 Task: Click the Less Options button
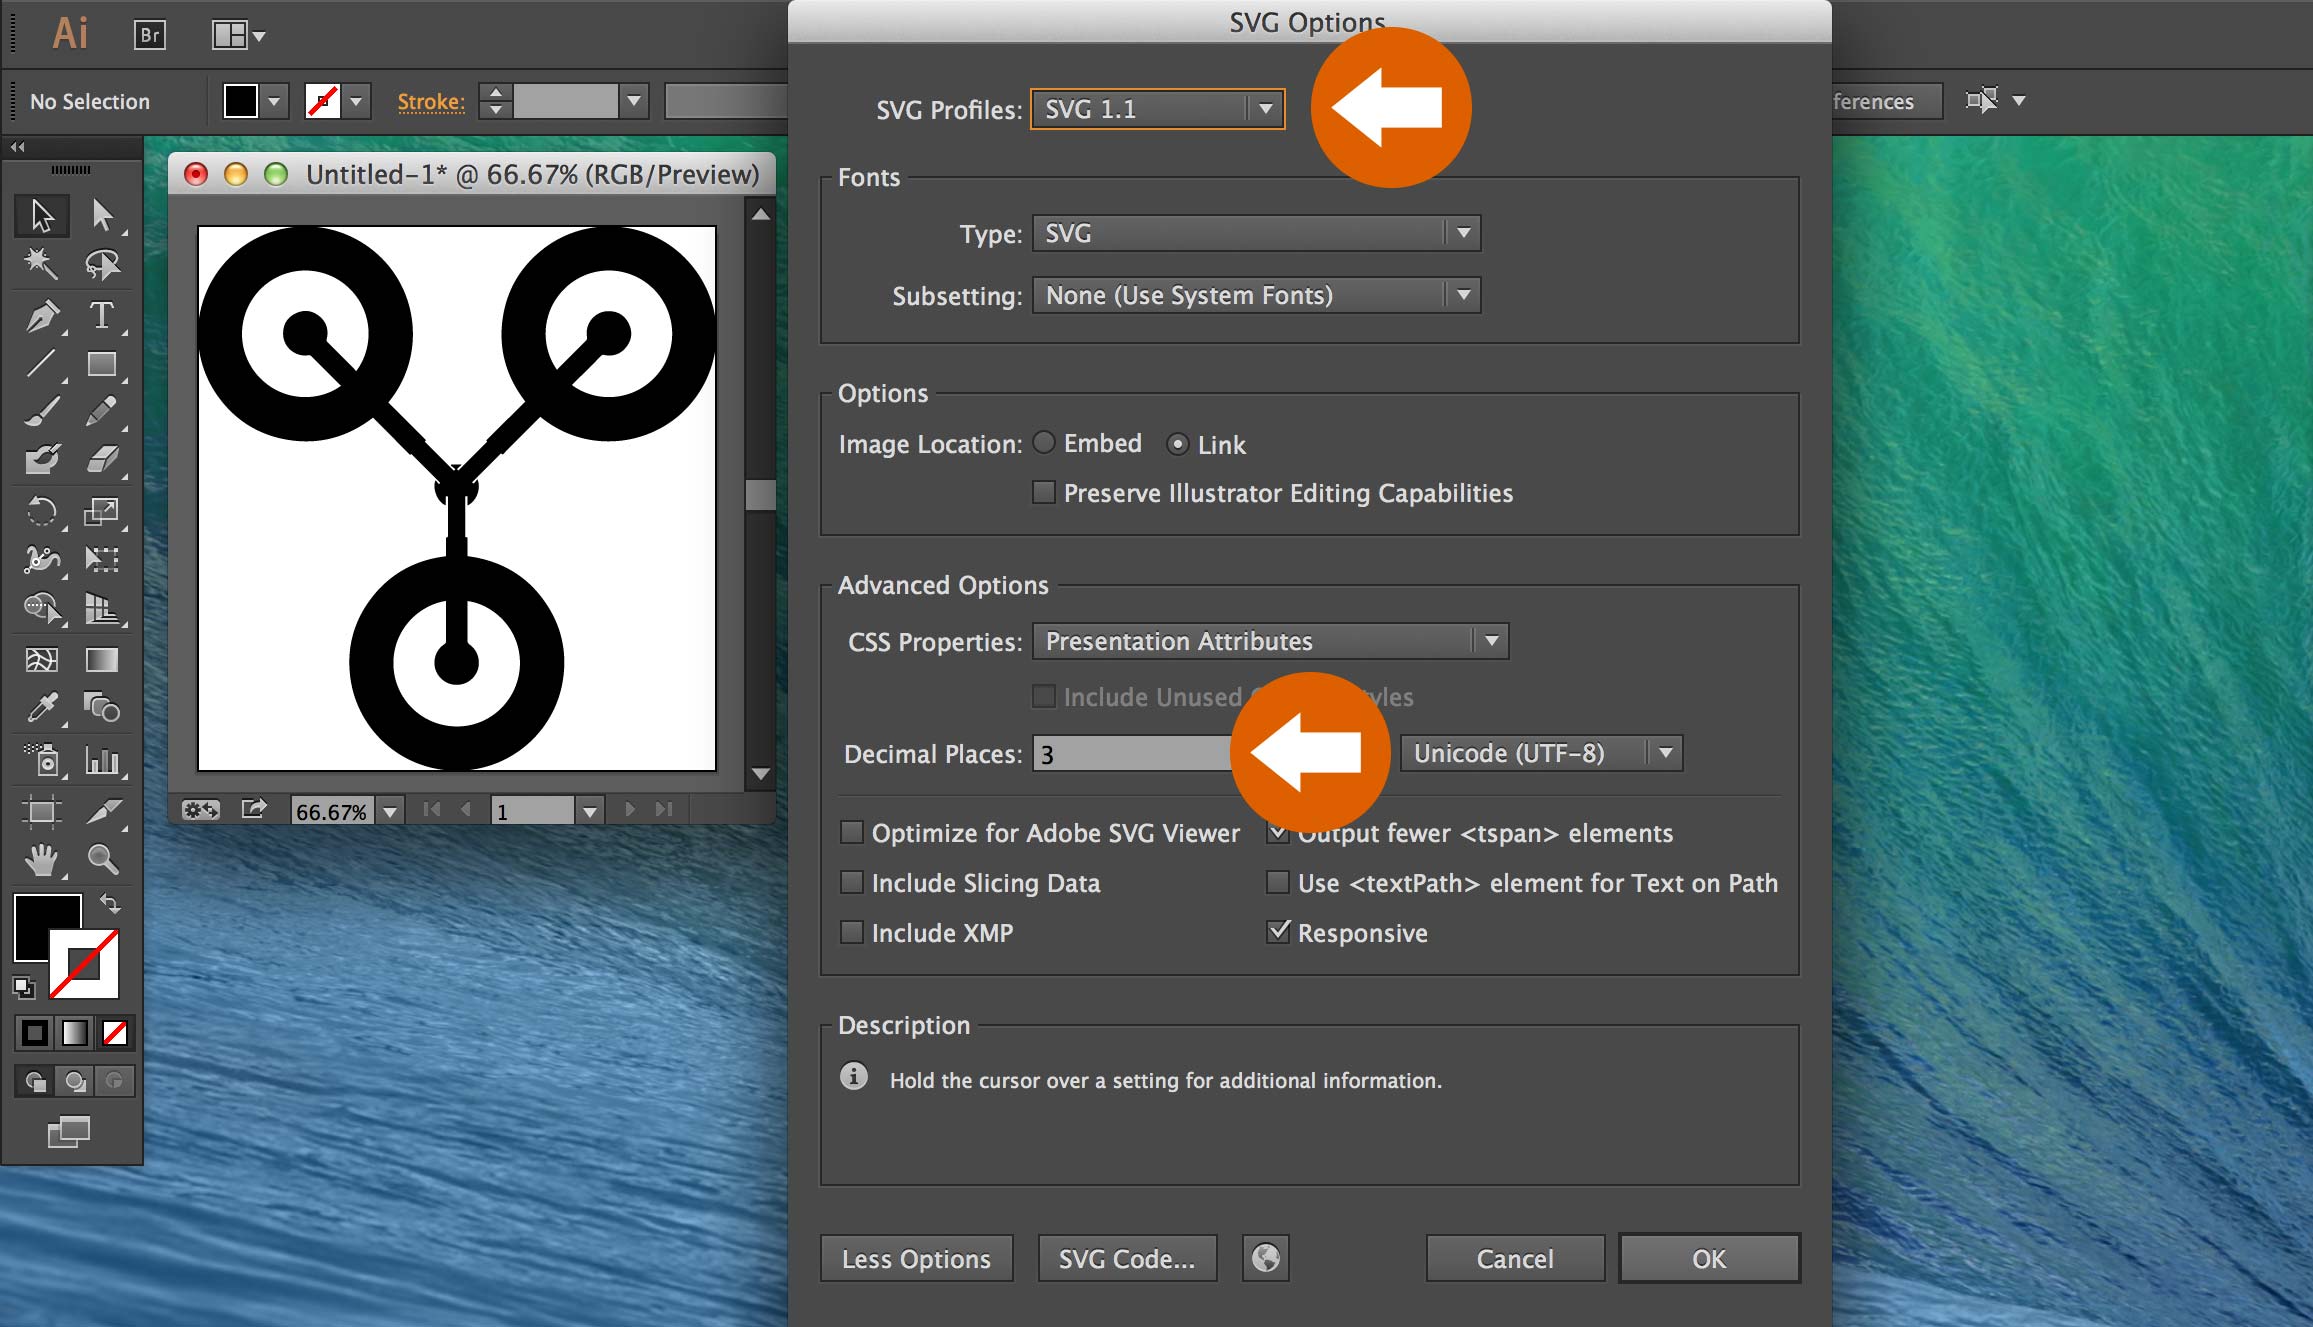(917, 1258)
